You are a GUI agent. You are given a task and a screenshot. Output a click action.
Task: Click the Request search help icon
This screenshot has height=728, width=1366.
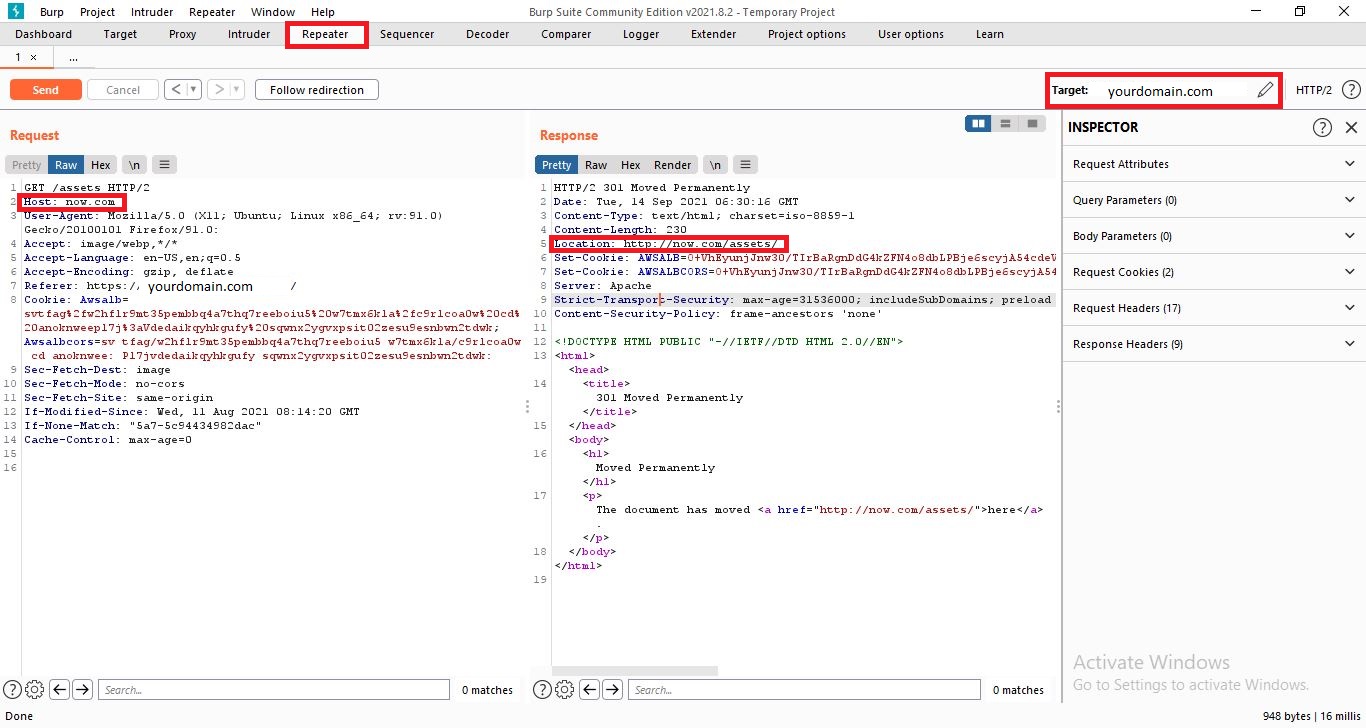[13, 689]
